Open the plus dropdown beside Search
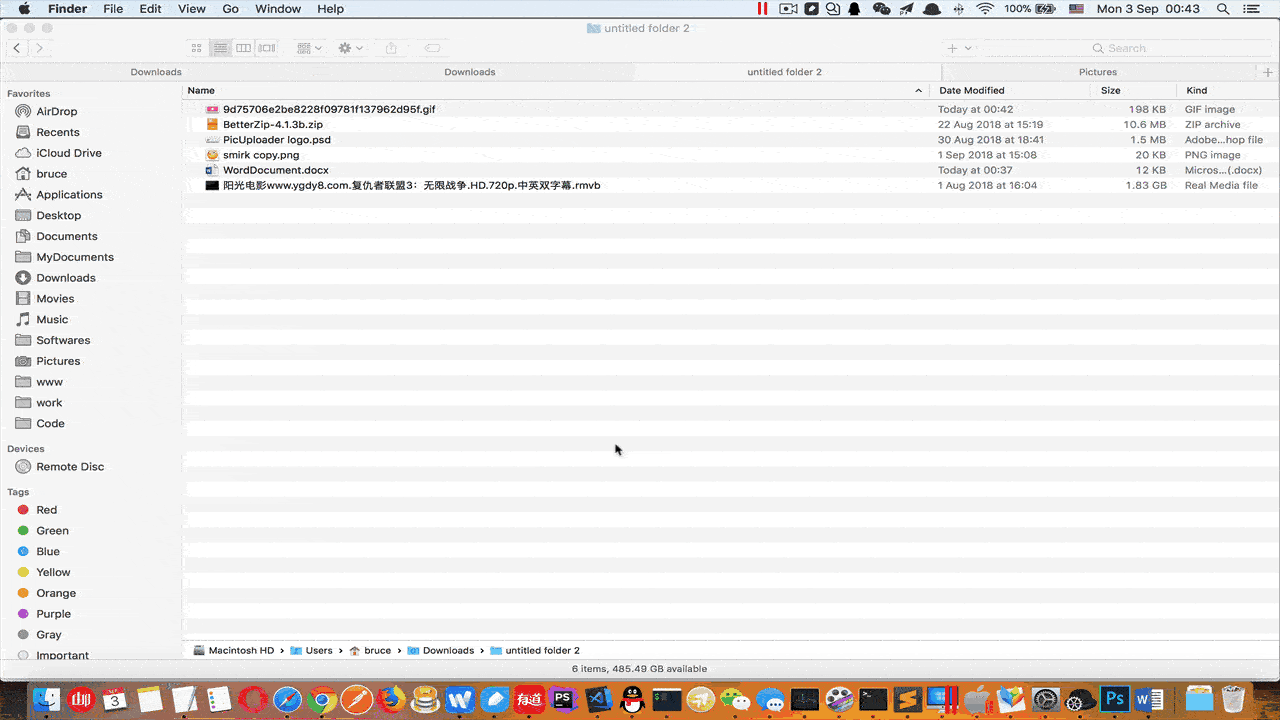The height and width of the screenshot is (720, 1280). pyautogui.click(x=958, y=48)
